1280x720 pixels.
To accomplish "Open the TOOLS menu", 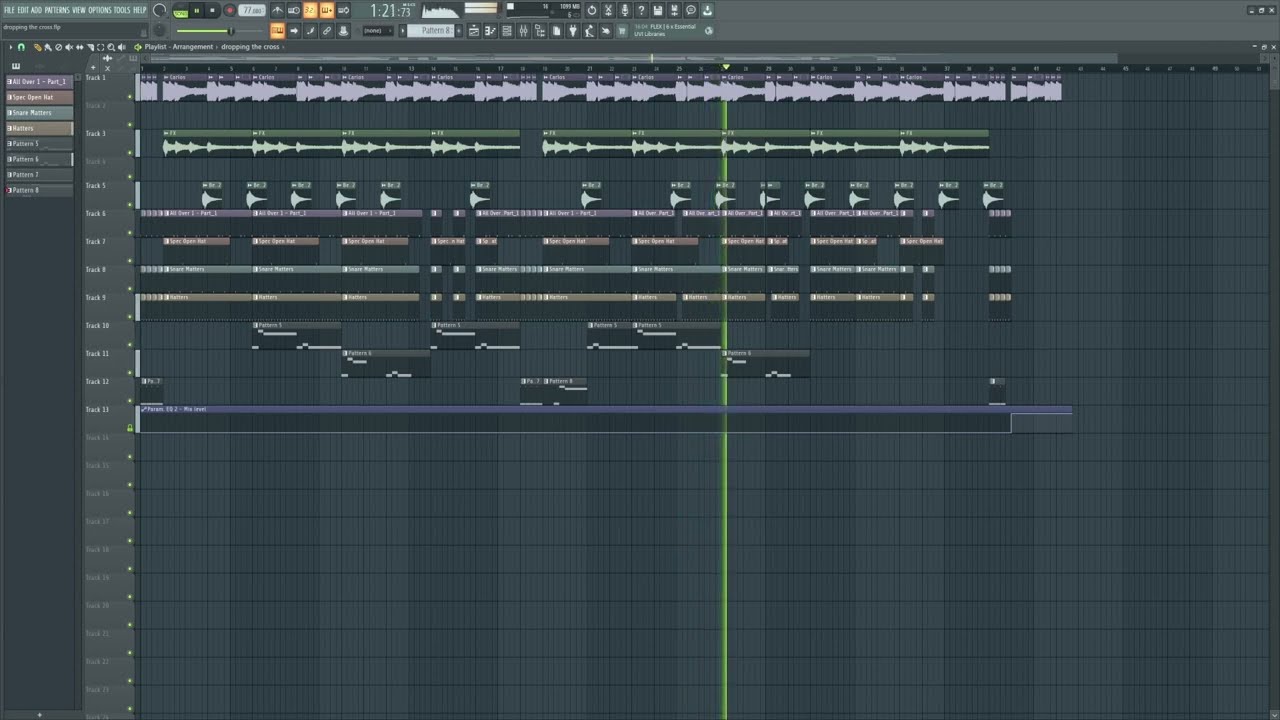I will click(x=122, y=10).
